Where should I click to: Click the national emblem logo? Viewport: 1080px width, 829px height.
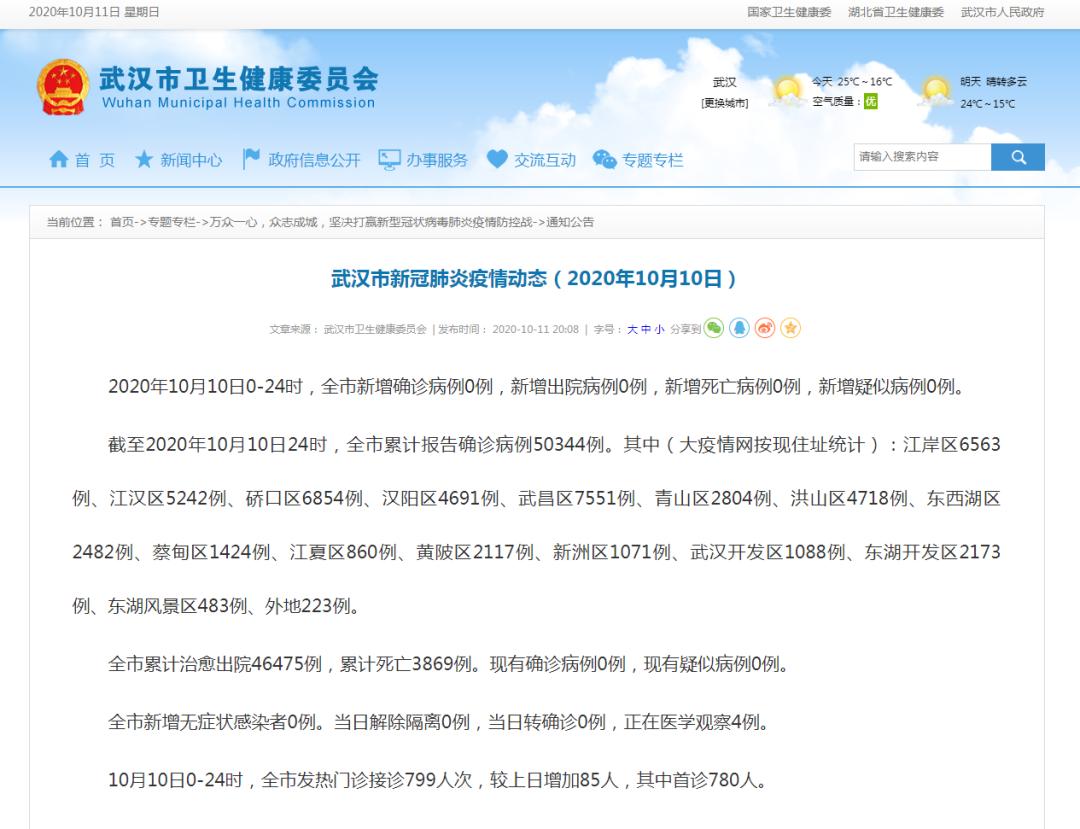(x=63, y=87)
